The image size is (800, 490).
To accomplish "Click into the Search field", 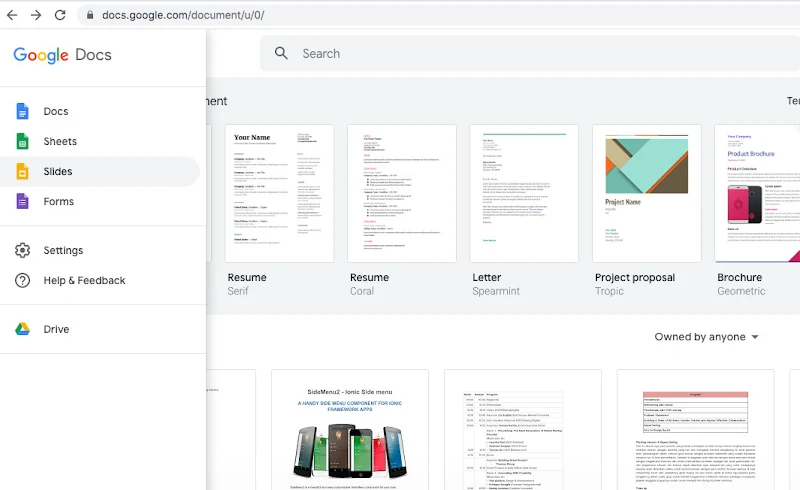I will click(x=530, y=53).
